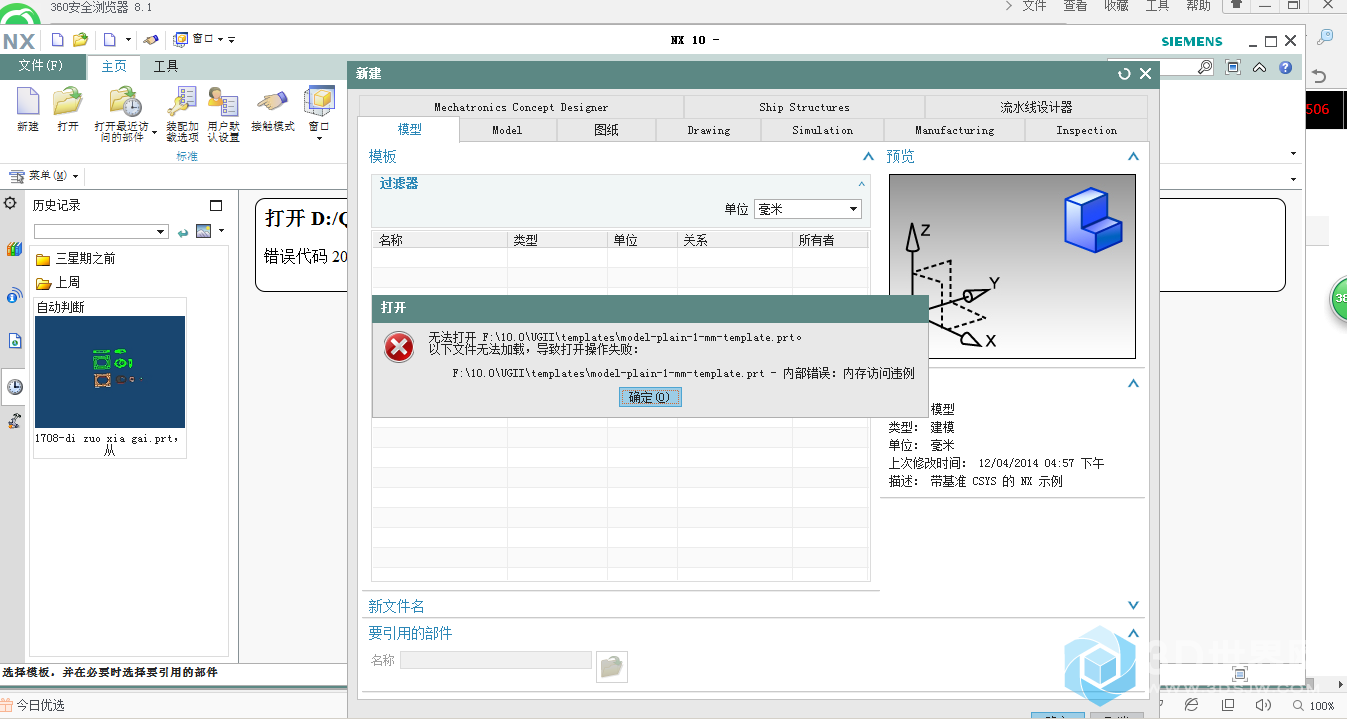Open the document page icon in resource bar
This screenshot has width=1347, height=720.
[14, 341]
